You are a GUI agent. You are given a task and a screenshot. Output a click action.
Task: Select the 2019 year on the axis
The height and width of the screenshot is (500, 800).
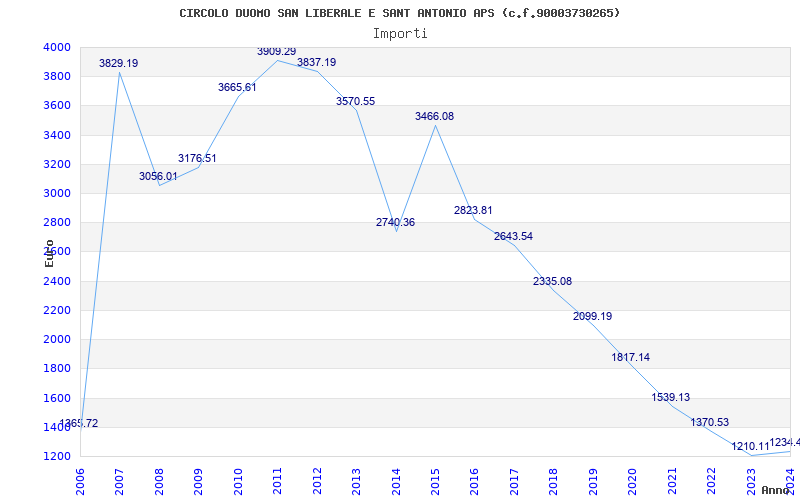coord(593,482)
